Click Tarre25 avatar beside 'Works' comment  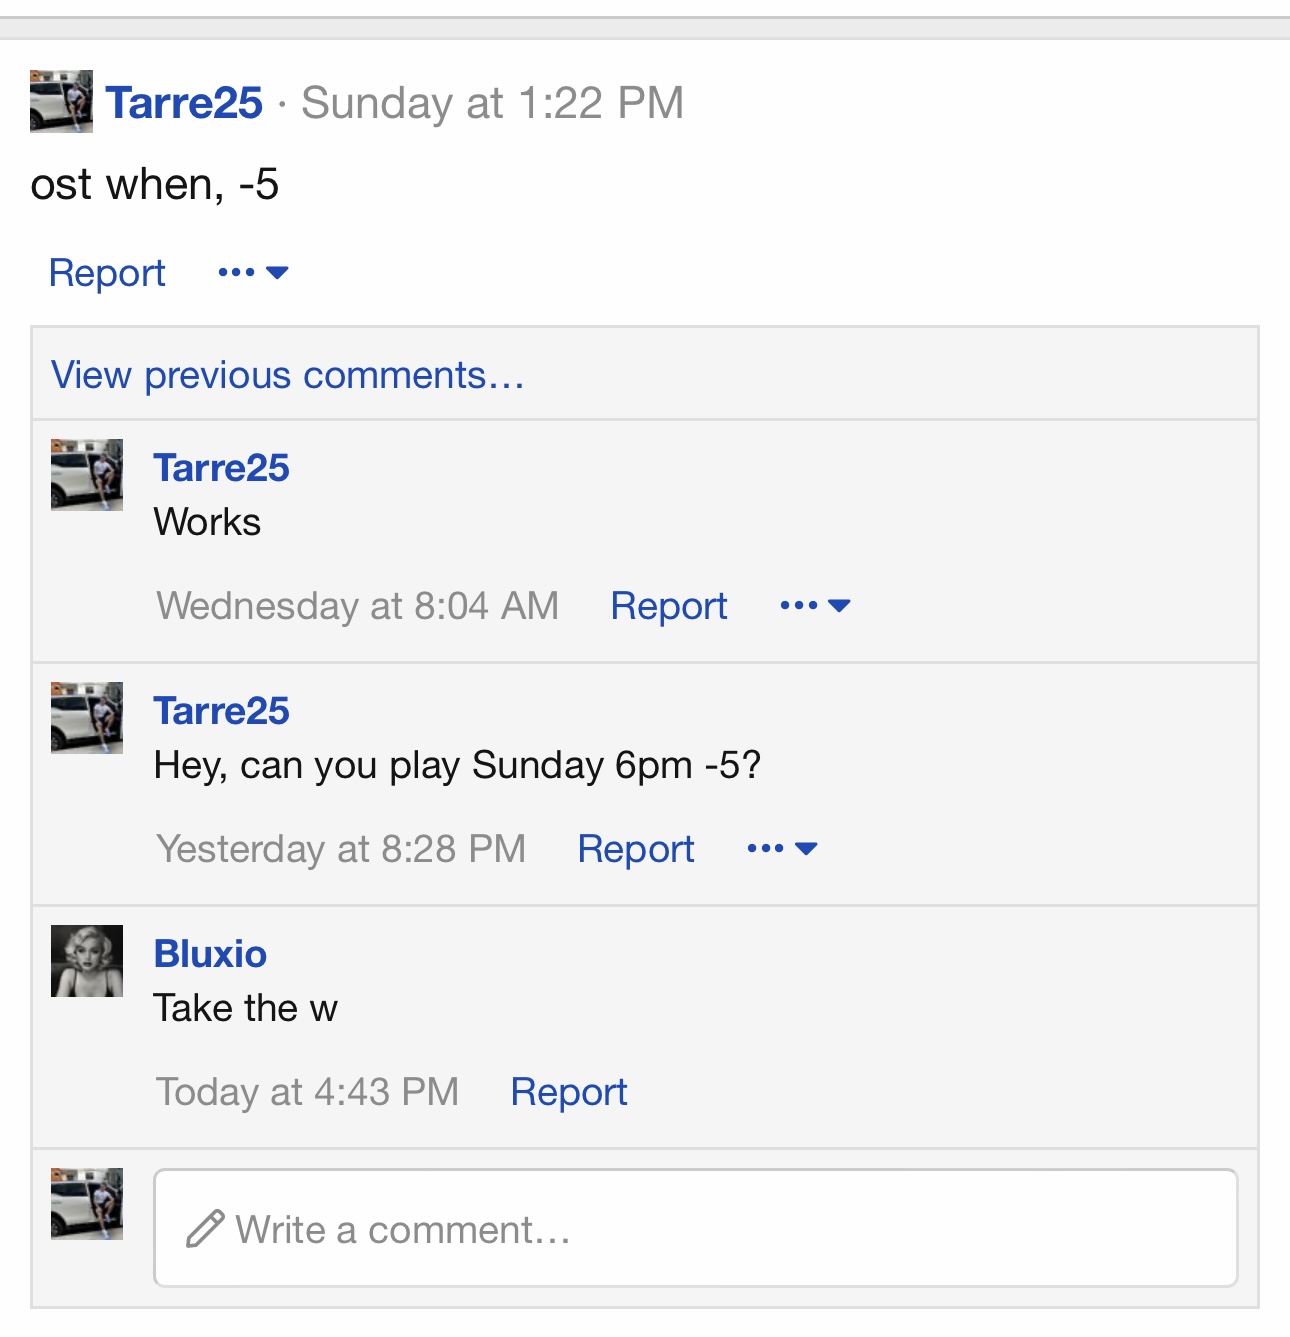coord(87,475)
